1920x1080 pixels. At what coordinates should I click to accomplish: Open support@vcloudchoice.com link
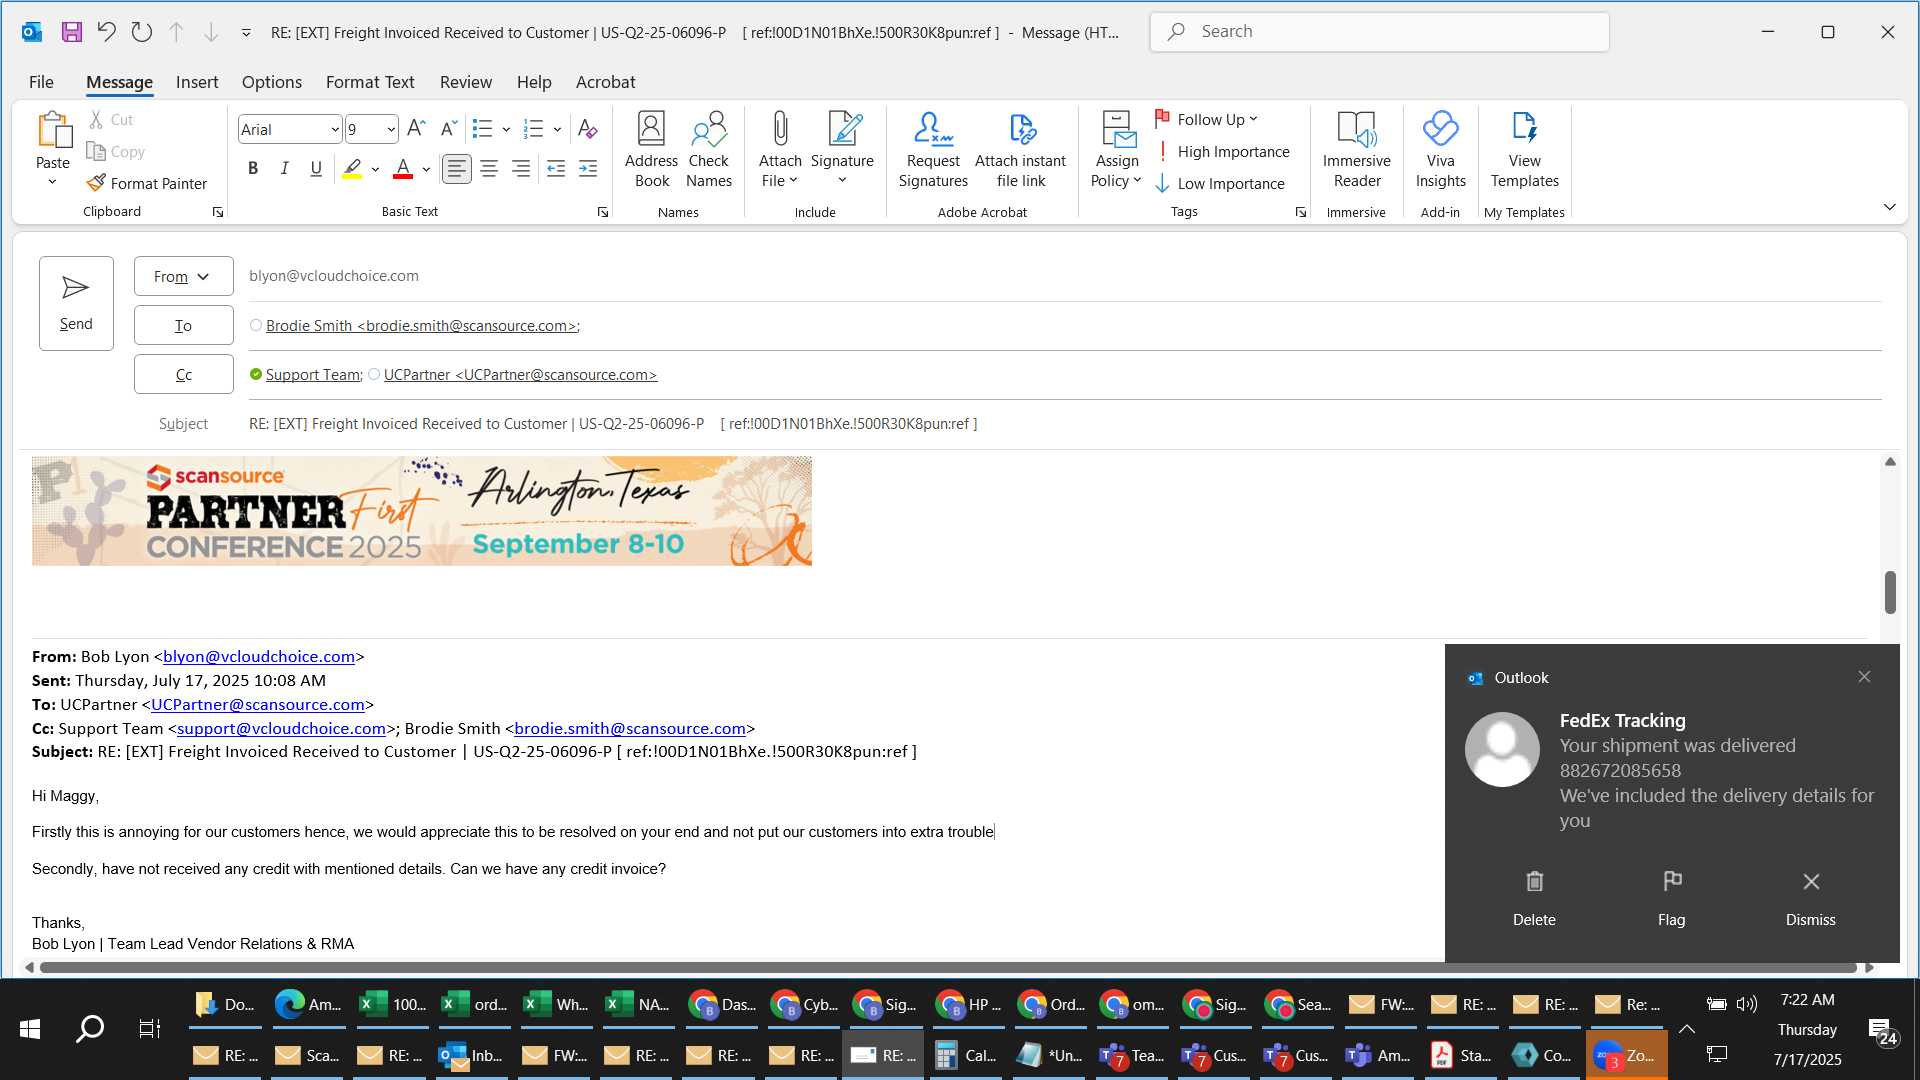tap(281, 729)
